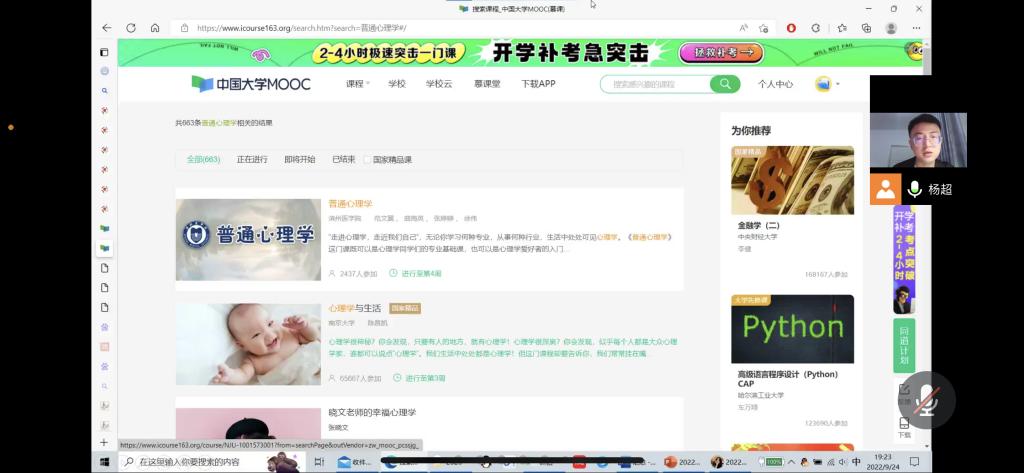Click 下载 phone icon on floating sidebar
The height and width of the screenshot is (473, 1024).
coord(904,427)
